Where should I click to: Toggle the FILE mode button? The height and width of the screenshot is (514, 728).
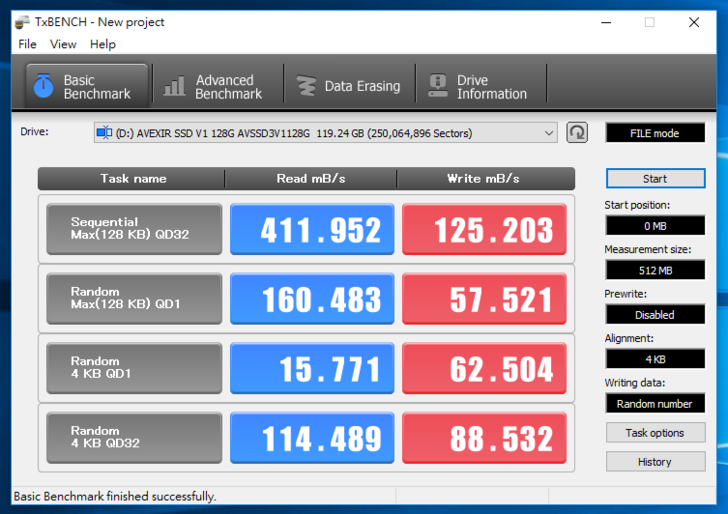coord(655,133)
